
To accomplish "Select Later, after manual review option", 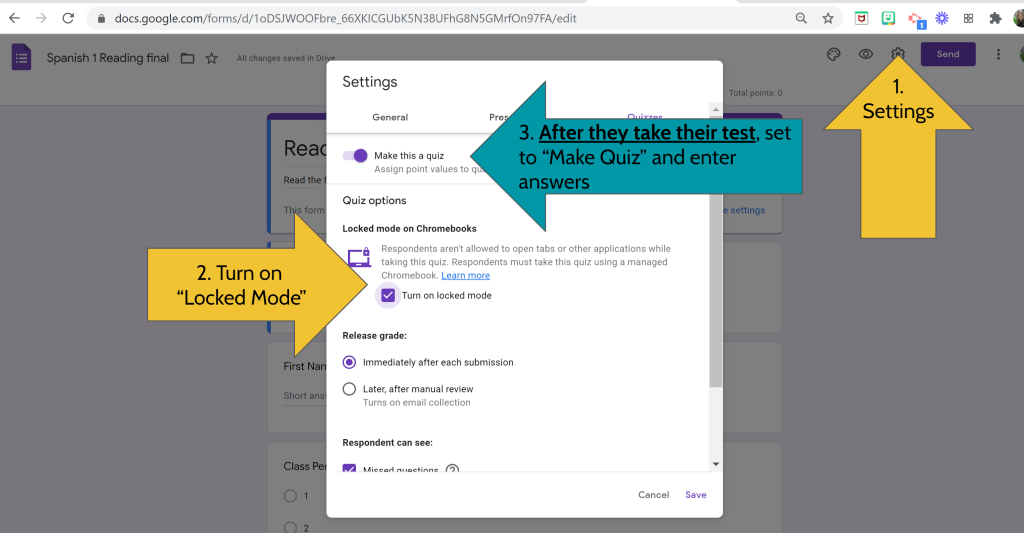I will pos(349,389).
